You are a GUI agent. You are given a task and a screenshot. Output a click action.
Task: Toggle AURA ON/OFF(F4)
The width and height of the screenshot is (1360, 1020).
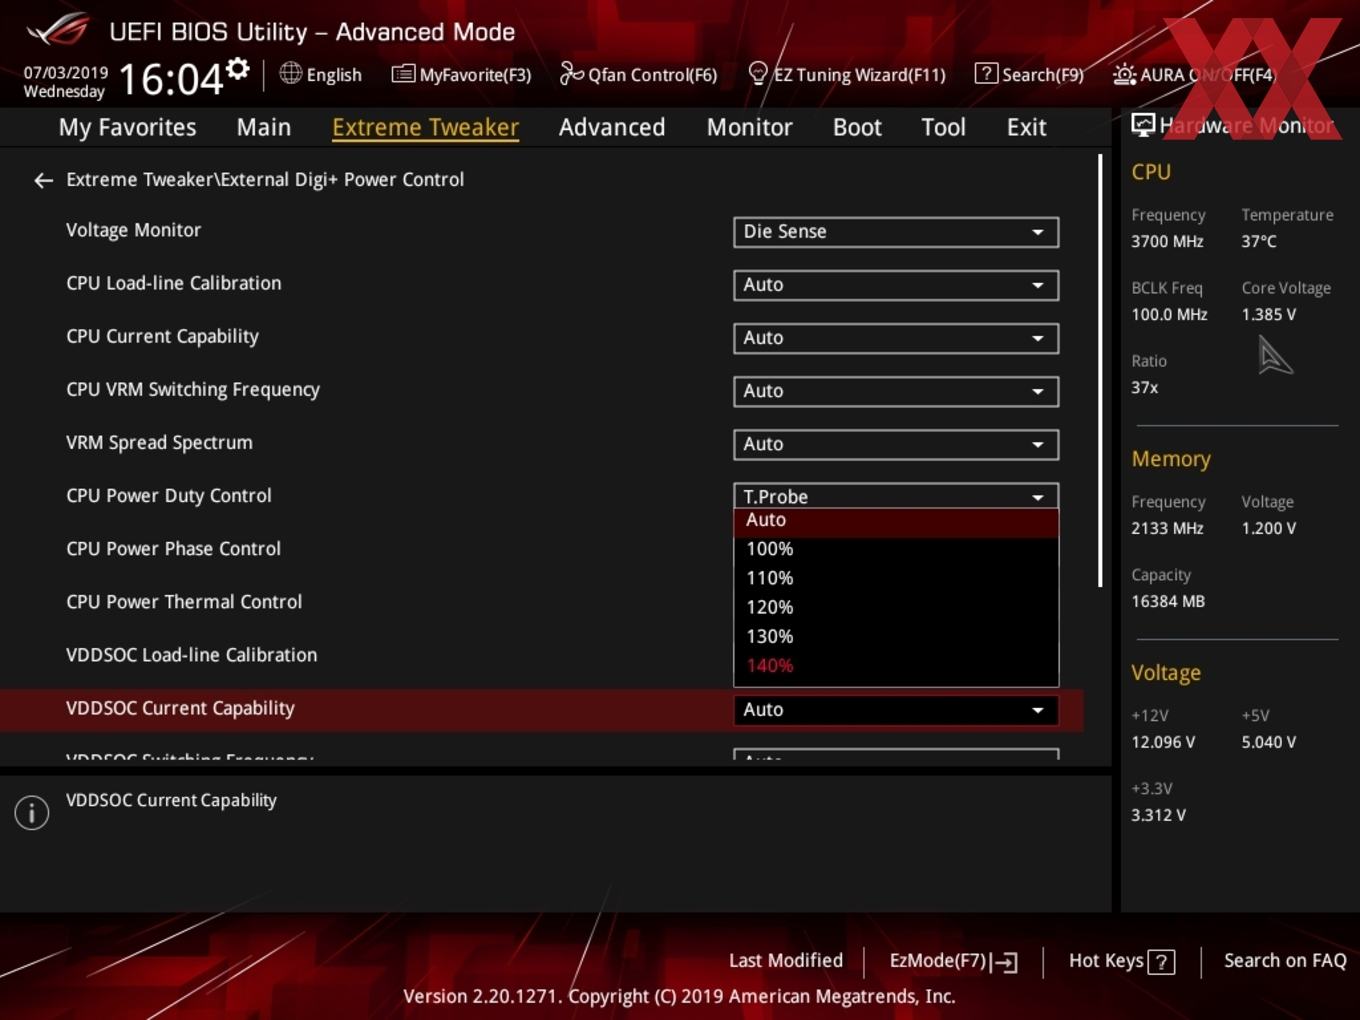point(1194,74)
